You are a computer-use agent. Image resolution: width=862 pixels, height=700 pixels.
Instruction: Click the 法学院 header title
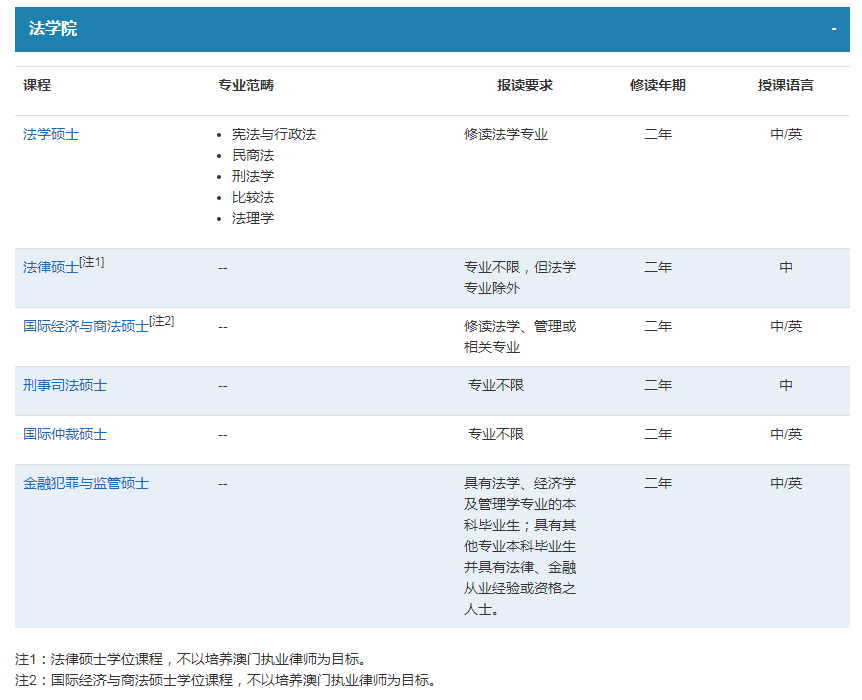coord(53,29)
